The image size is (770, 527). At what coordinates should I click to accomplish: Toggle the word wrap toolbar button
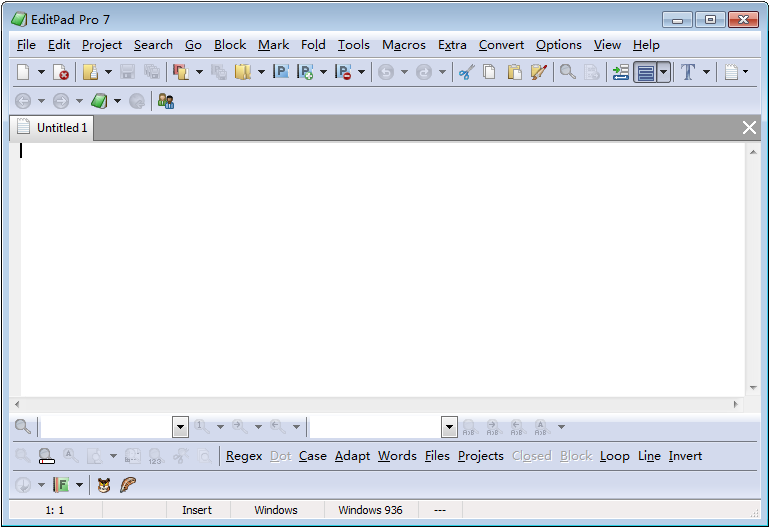click(645, 72)
